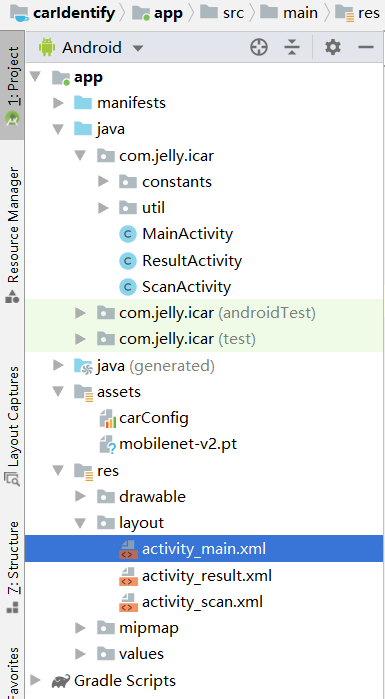Expand the manifests folder

click(x=58, y=103)
